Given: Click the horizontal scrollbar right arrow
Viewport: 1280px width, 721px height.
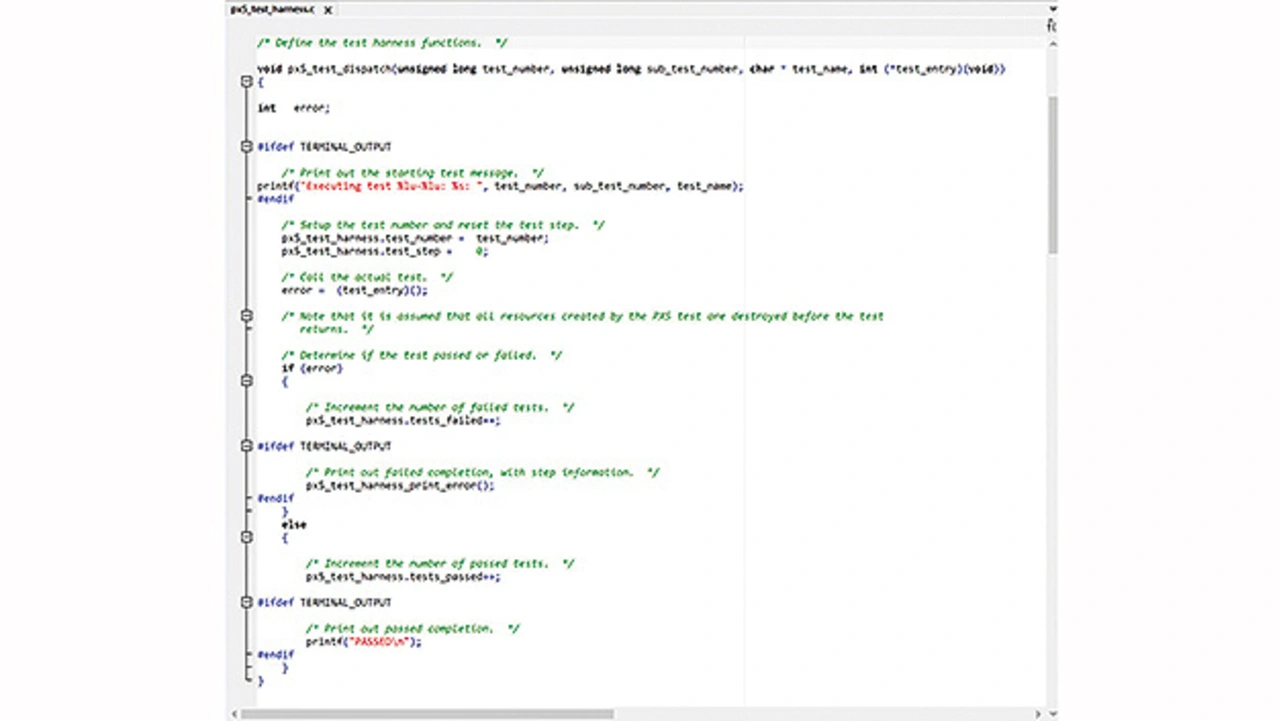Looking at the screenshot, I should [1038, 714].
